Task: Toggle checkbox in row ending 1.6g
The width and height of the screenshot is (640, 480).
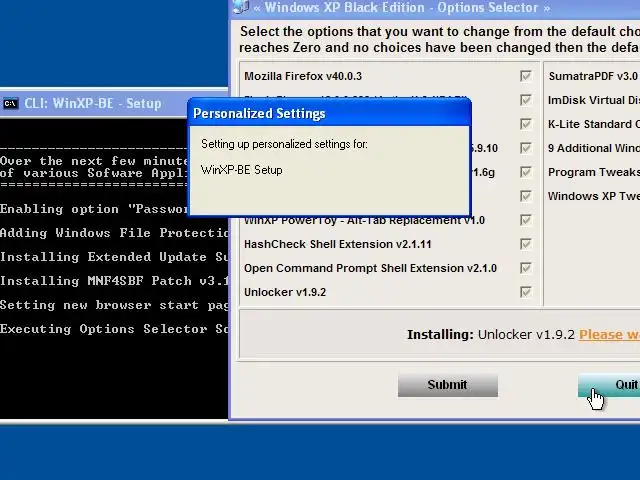Action: click(526, 172)
